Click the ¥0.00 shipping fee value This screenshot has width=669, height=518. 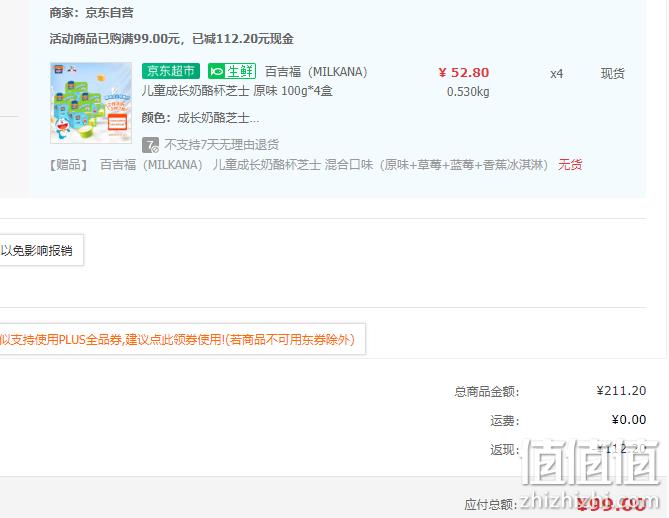coord(628,419)
